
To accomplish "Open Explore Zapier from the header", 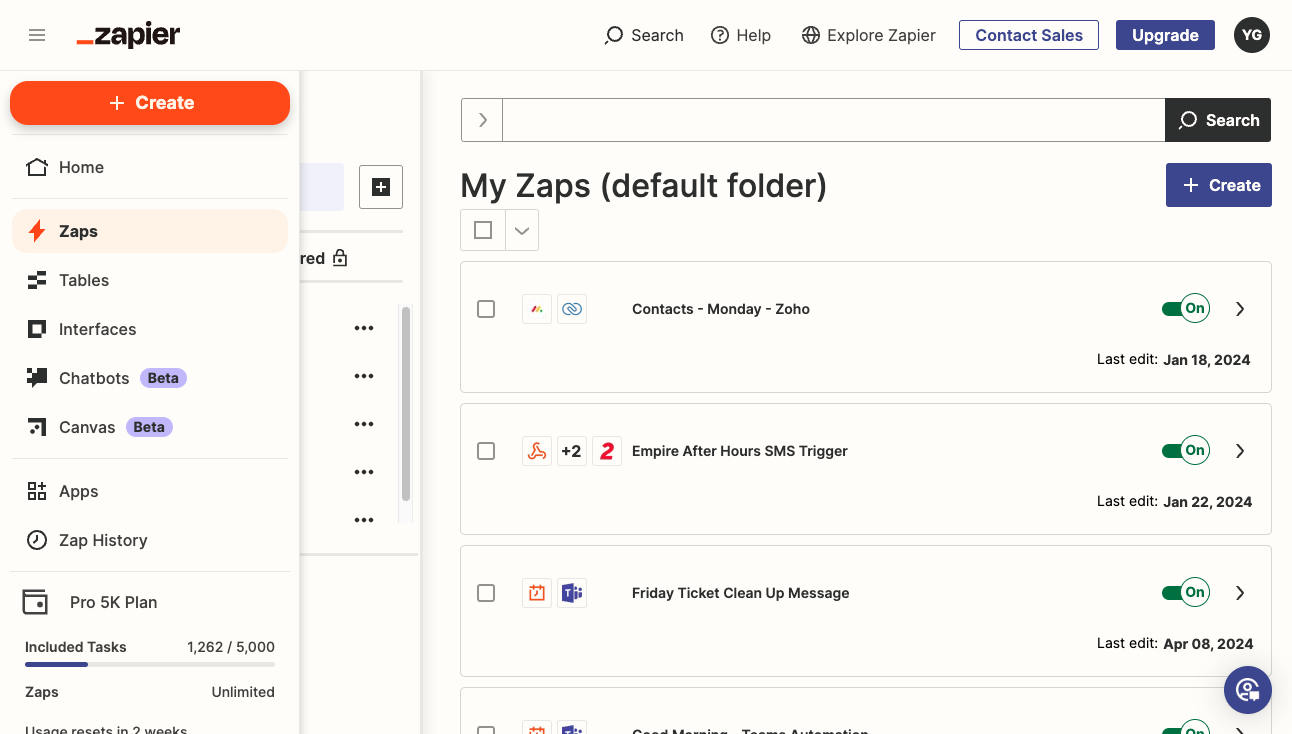I will coord(869,35).
